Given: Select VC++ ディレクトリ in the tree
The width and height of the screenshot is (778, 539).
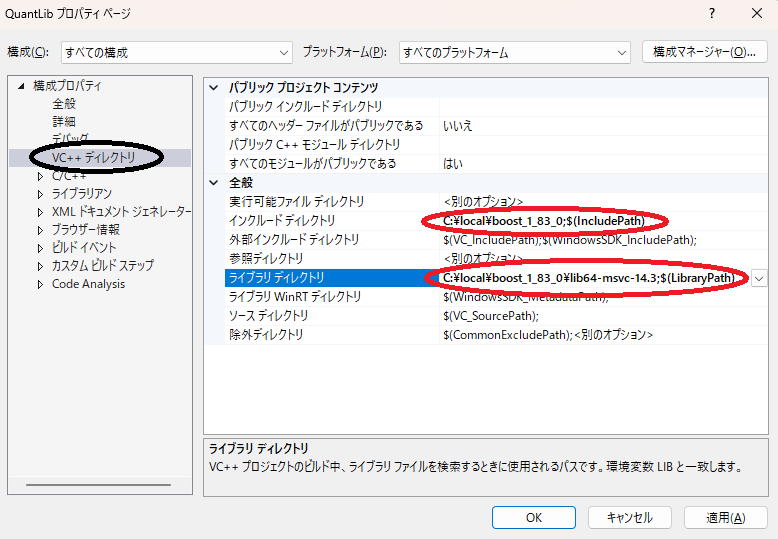Looking at the screenshot, I should pyautogui.click(x=94, y=158).
